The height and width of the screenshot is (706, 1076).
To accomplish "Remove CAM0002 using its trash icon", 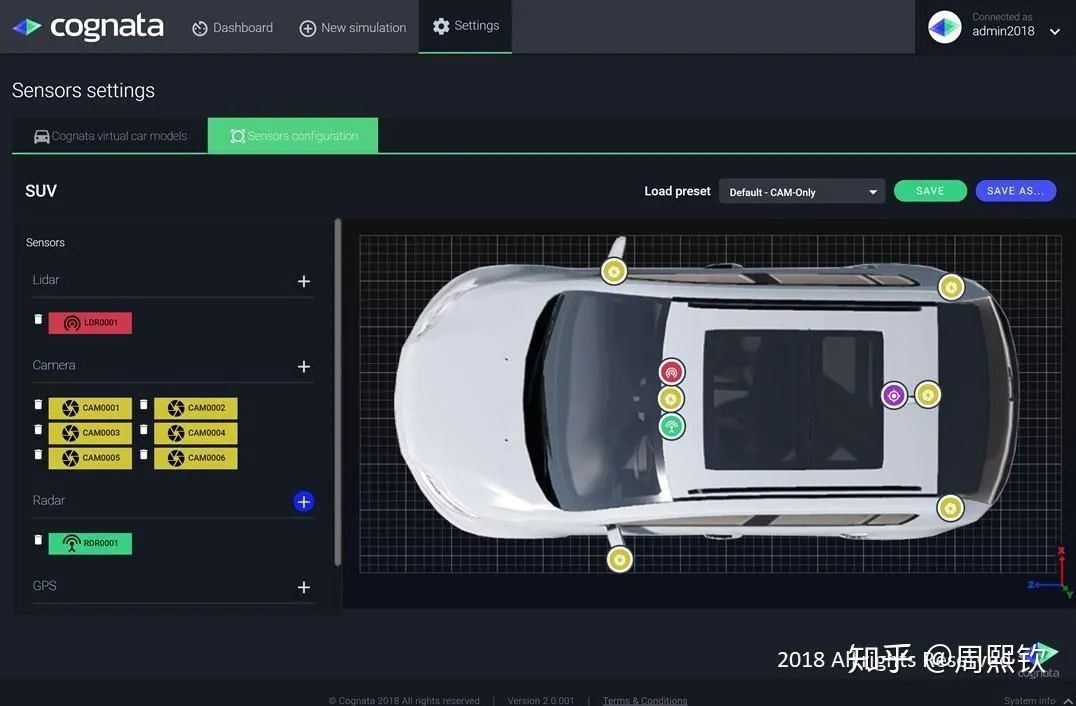I will [x=143, y=405].
